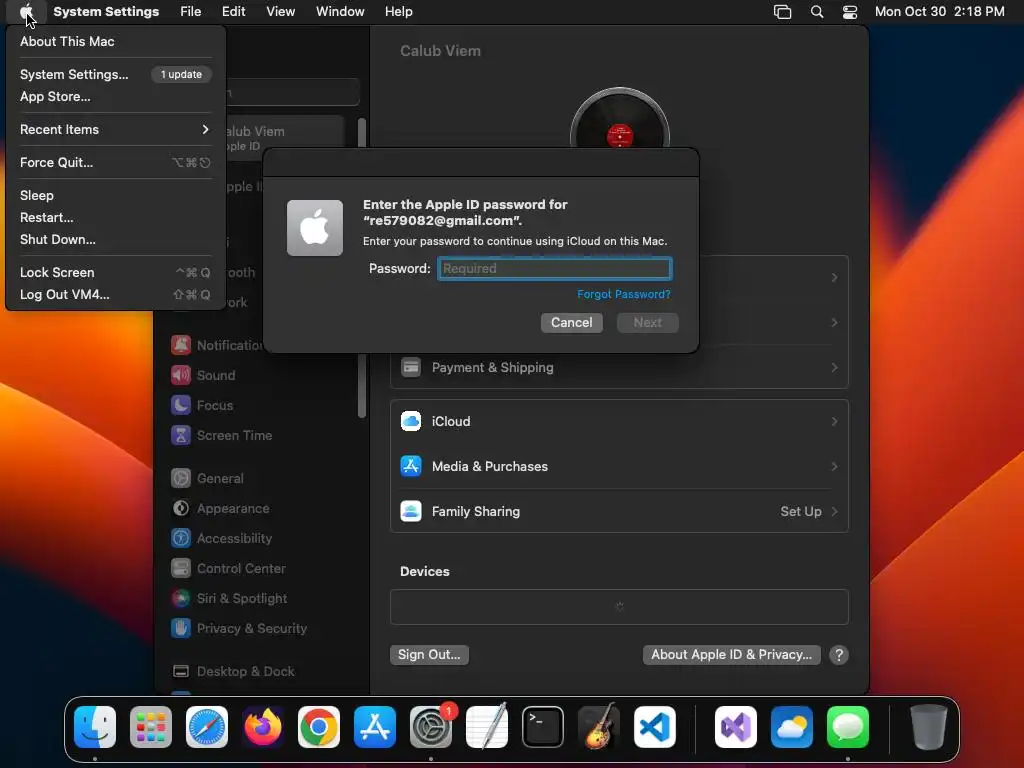Screen dimensions: 1024x768
Task: Click the Family Sharing icon
Action: coord(411,511)
